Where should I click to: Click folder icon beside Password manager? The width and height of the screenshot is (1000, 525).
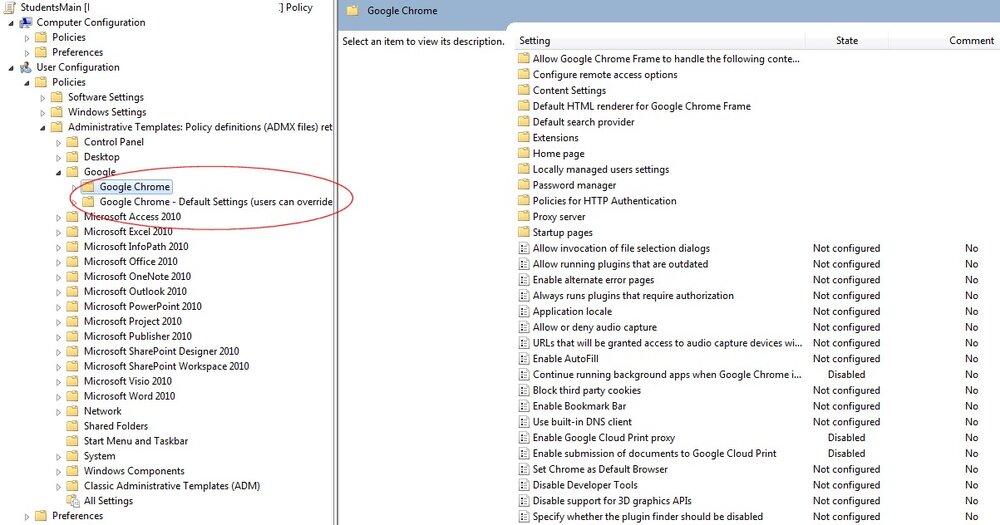coord(524,185)
